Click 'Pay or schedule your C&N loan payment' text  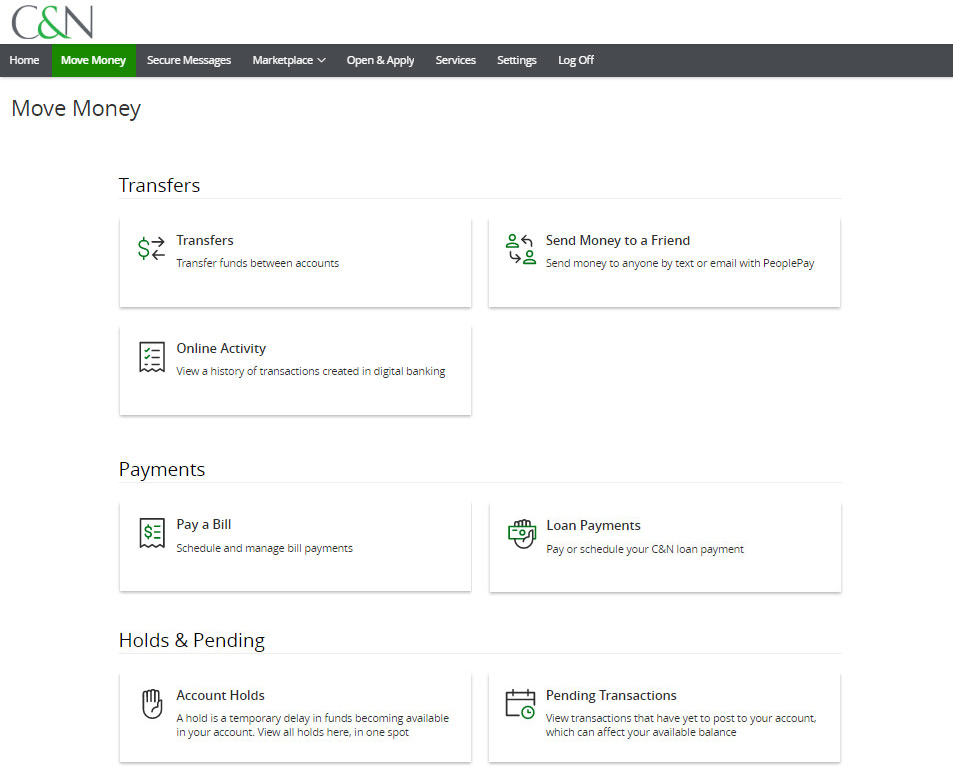[645, 549]
